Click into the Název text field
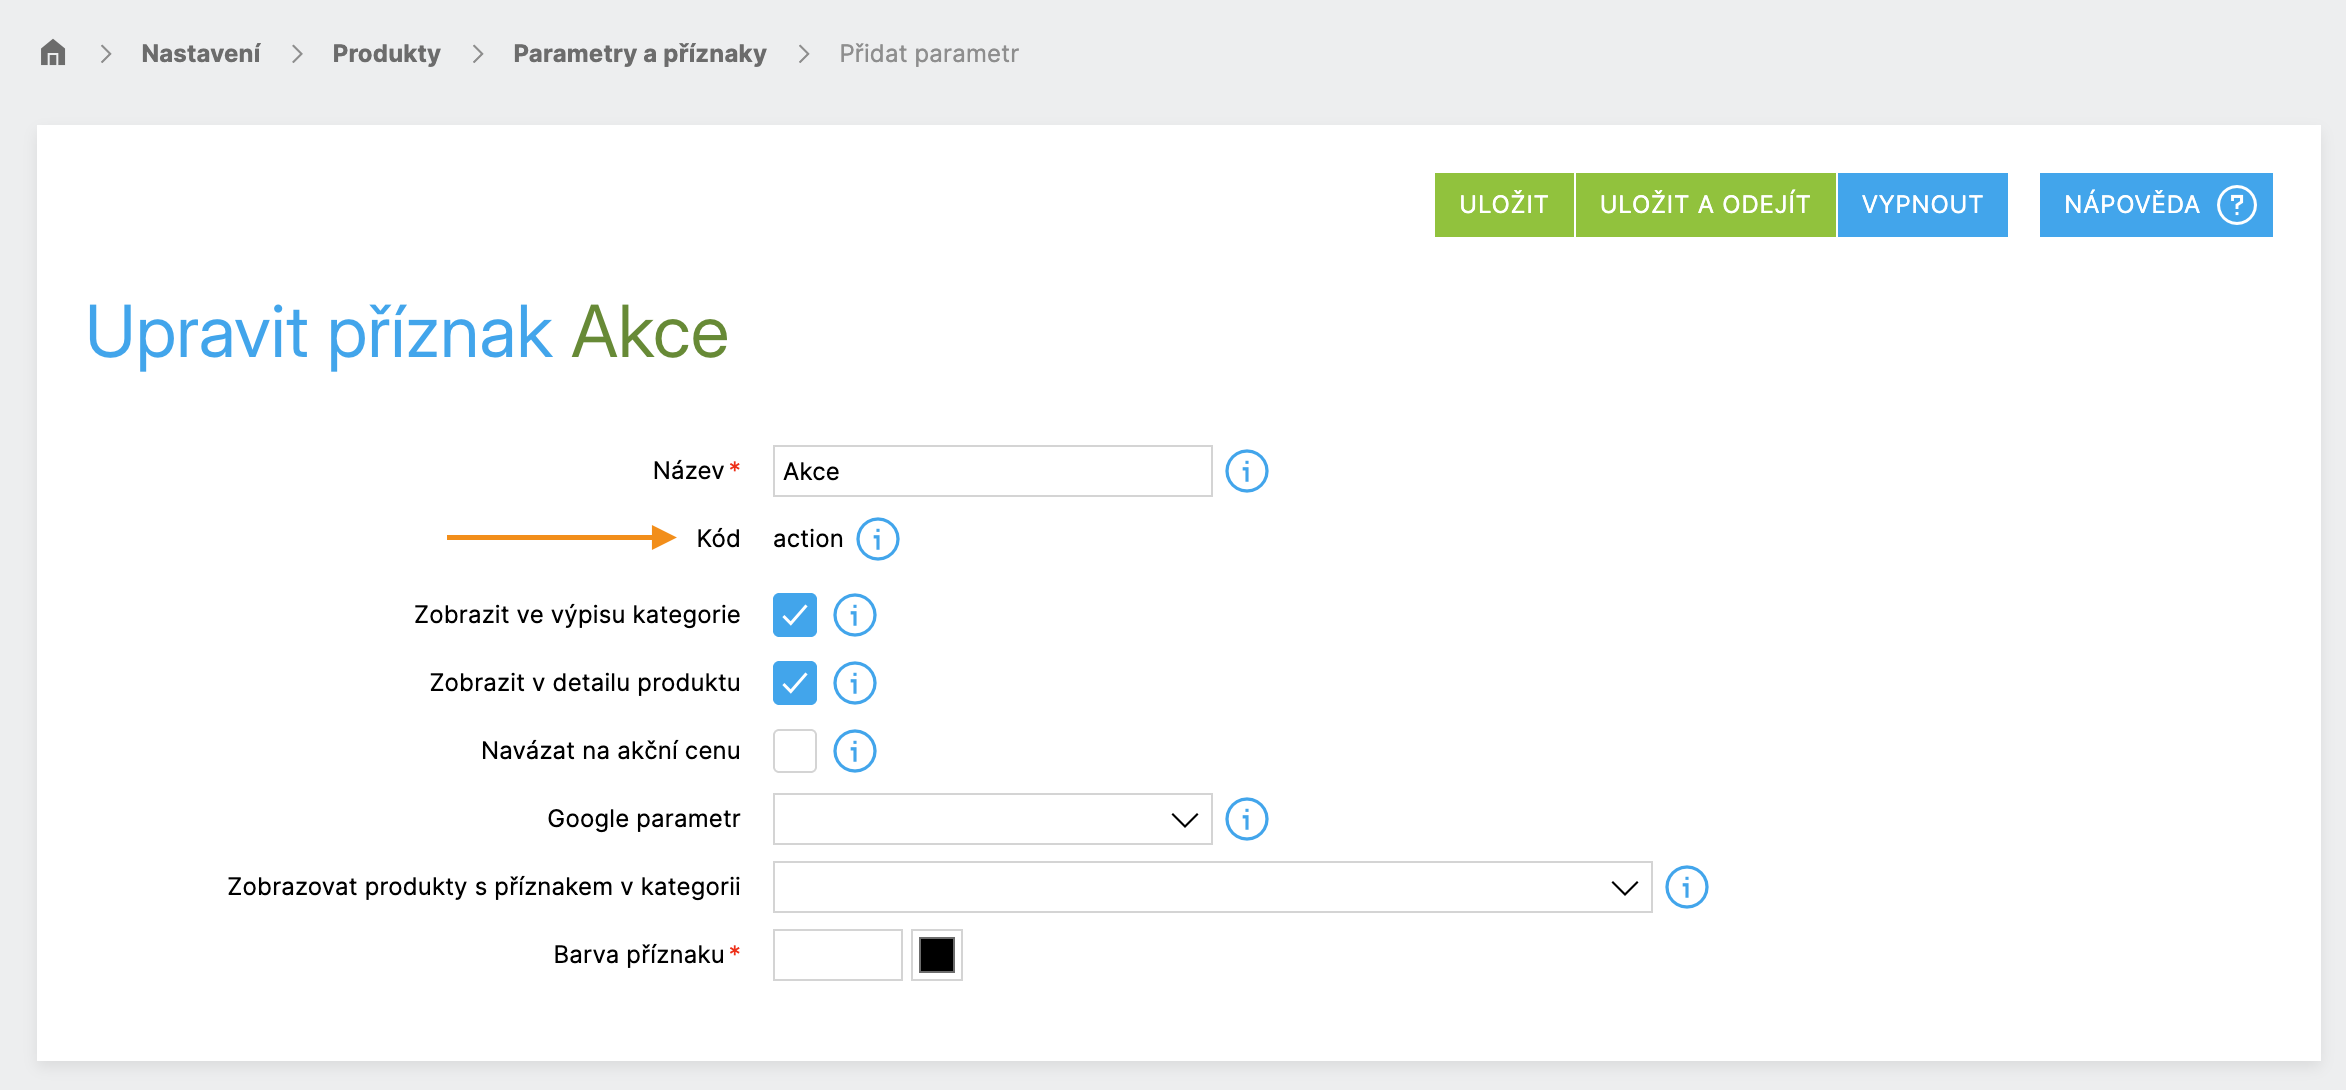Viewport: 2346px width, 1090px height. 992,471
